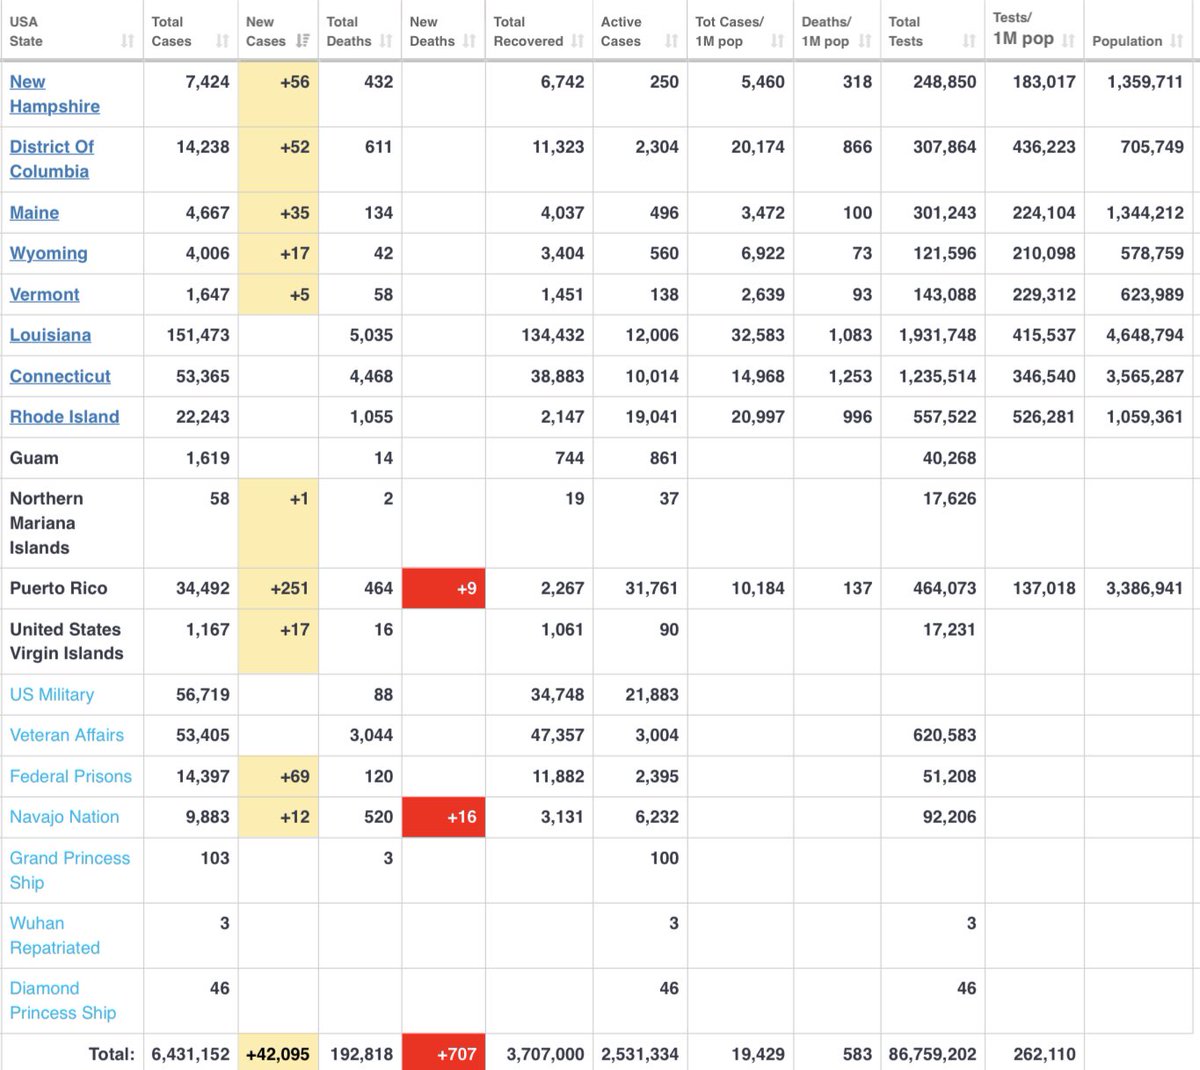
Task: Open the District Of Columbia link
Action: pyautogui.click(x=51, y=159)
